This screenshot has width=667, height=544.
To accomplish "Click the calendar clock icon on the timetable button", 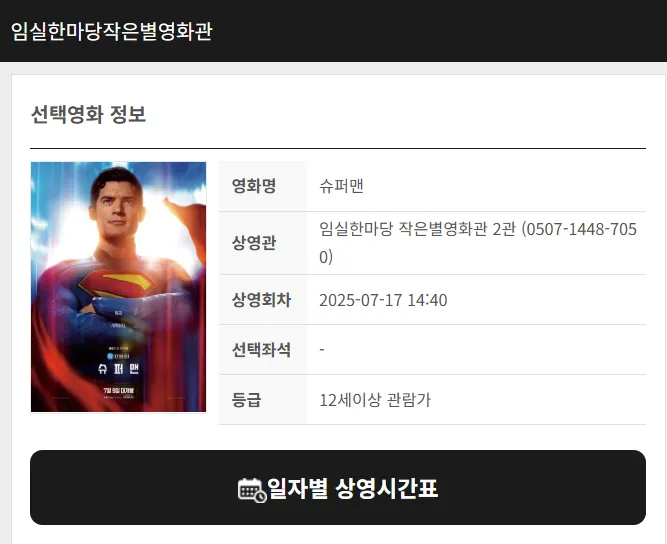I will [252, 490].
